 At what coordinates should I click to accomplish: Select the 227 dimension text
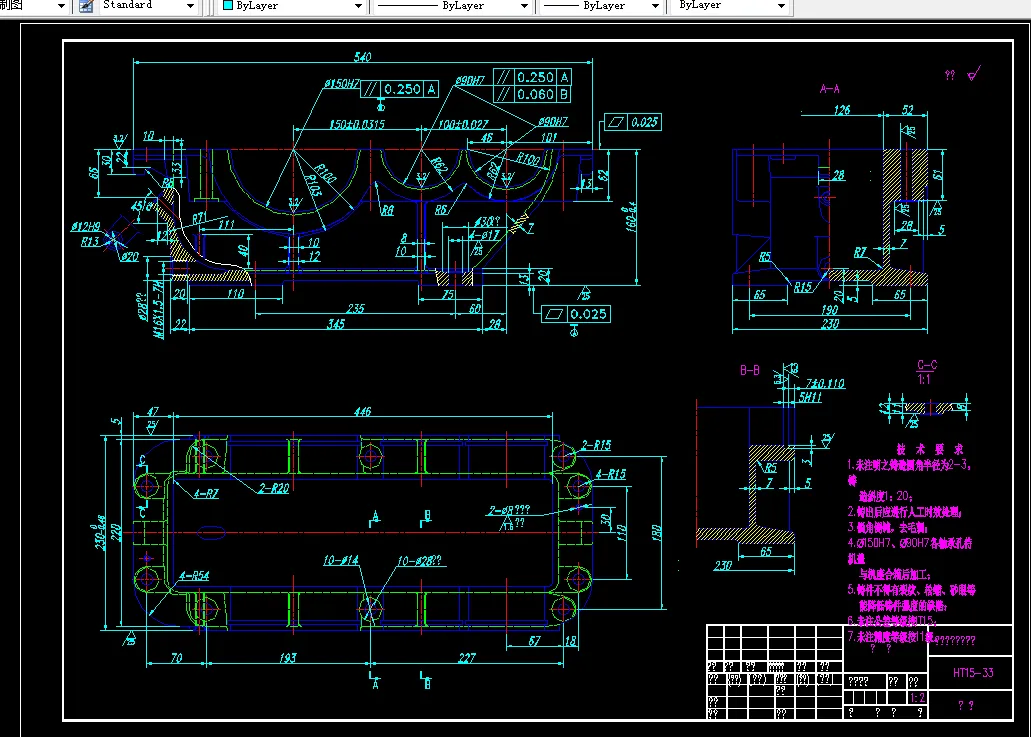click(x=467, y=657)
